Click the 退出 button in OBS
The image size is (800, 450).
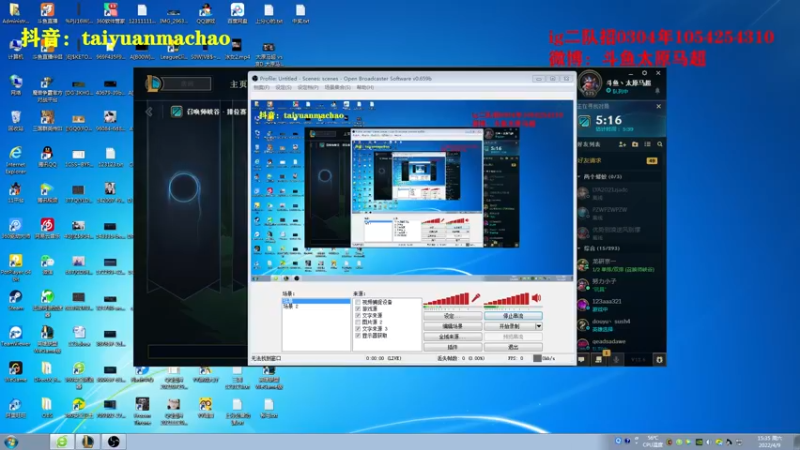(x=513, y=347)
